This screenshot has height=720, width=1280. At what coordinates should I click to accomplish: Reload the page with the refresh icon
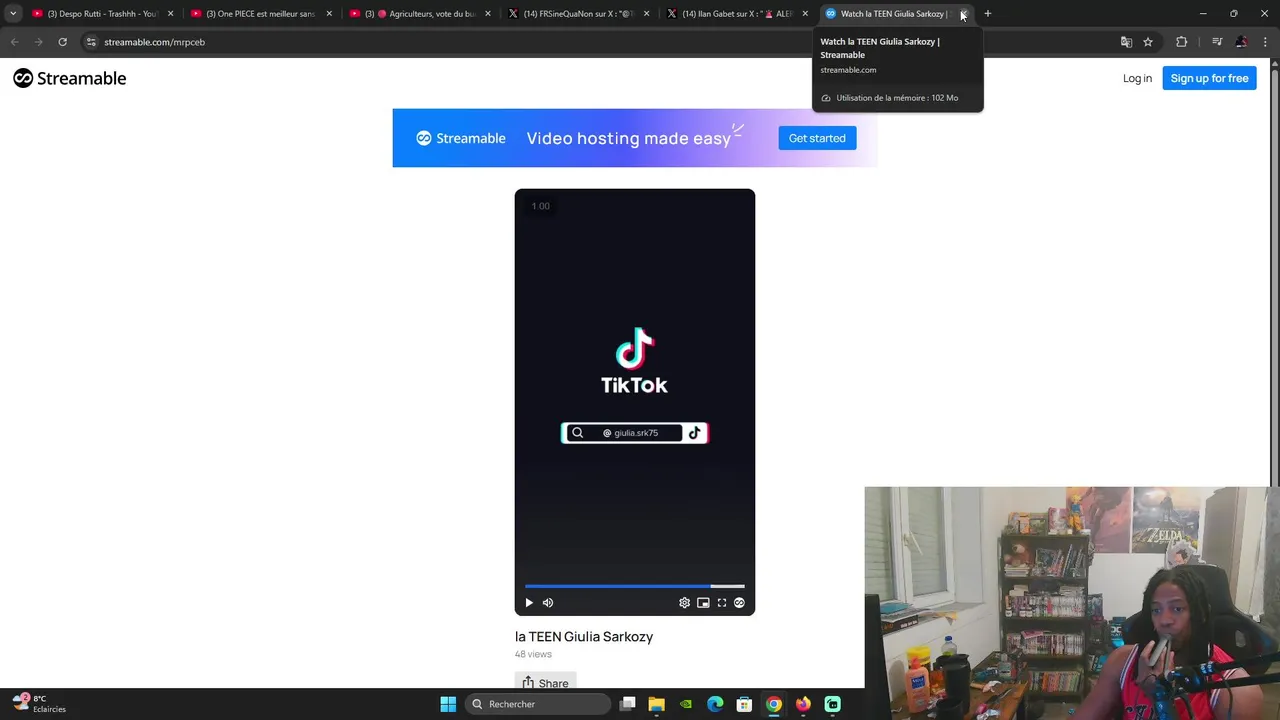pyautogui.click(x=62, y=42)
